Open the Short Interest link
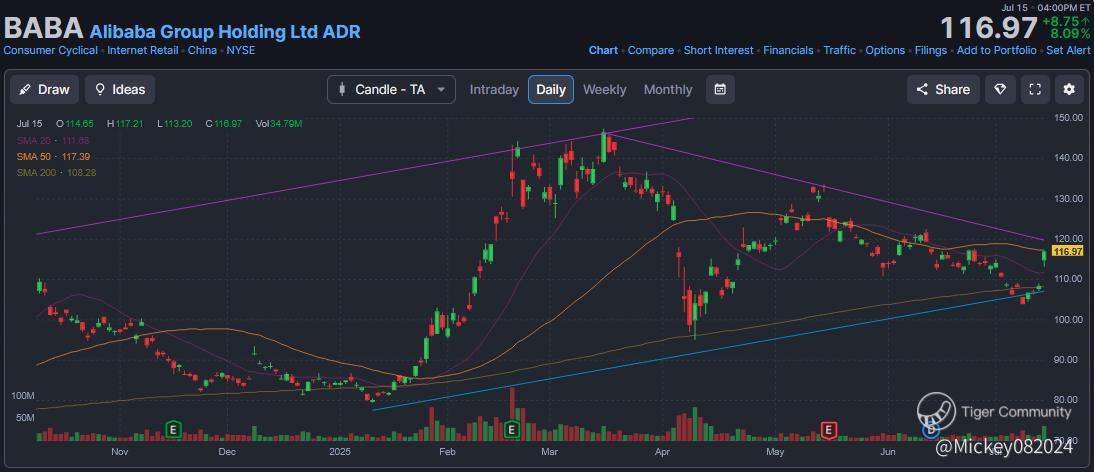The height and width of the screenshot is (472, 1094). (719, 50)
